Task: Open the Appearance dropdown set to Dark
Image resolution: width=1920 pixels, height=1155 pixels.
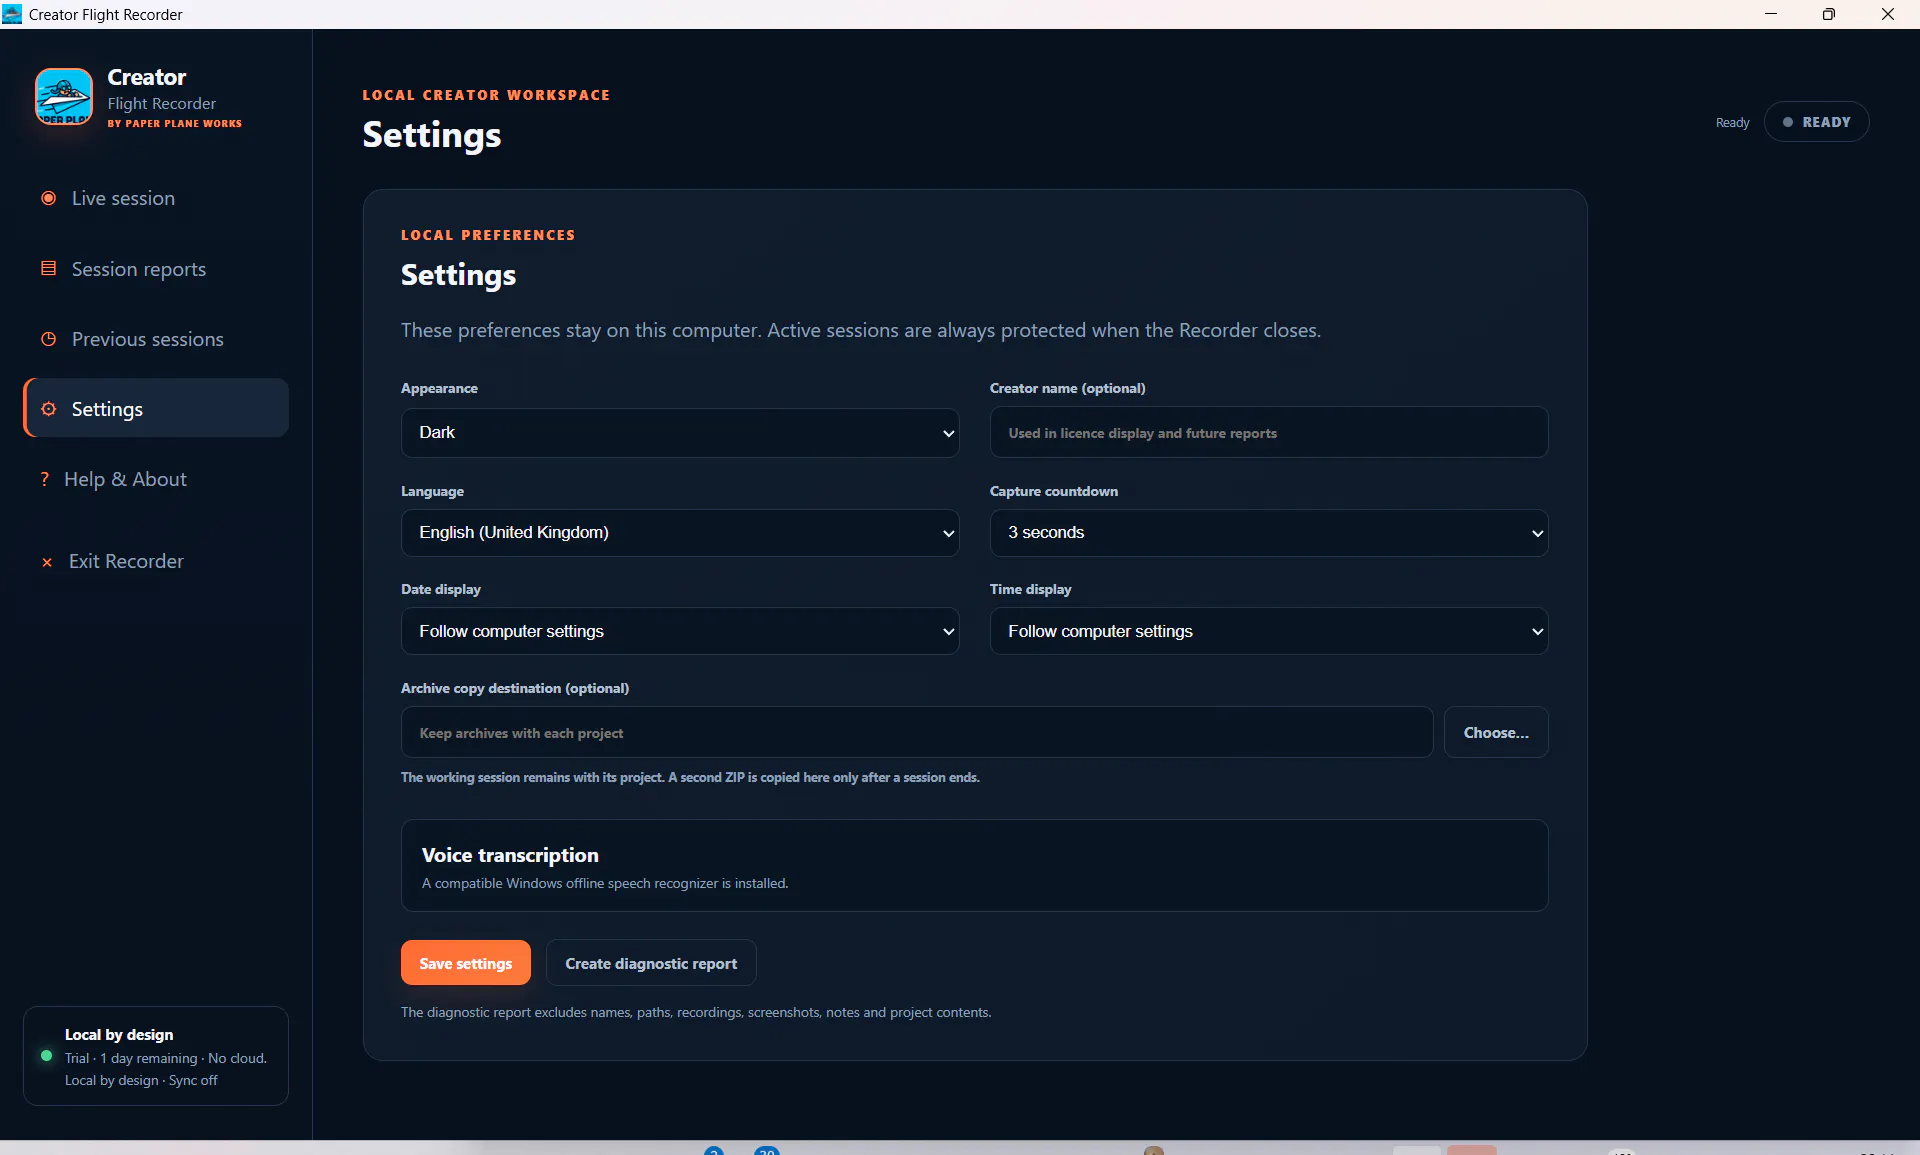Action: click(680, 432)
